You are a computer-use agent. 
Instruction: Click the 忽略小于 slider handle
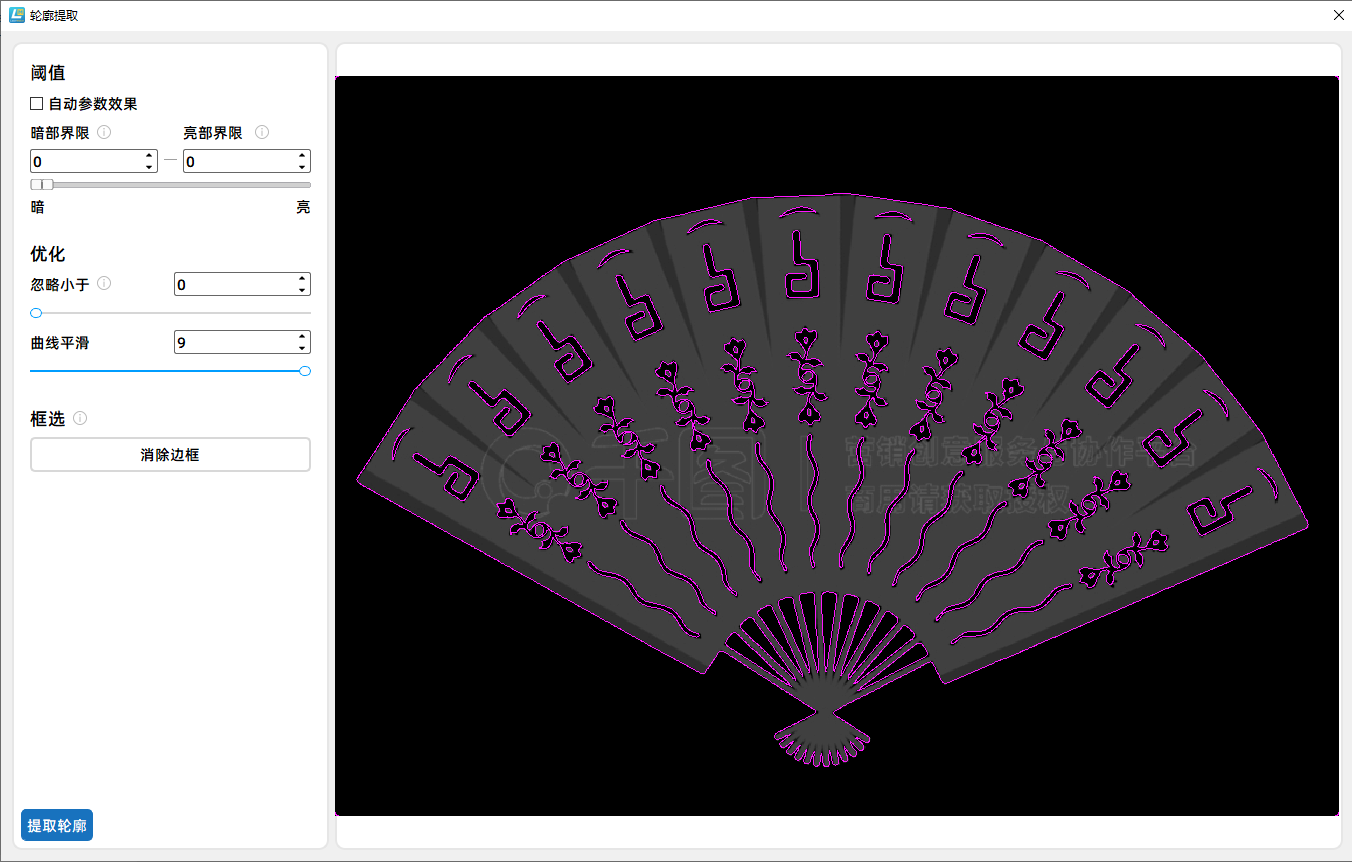click(x=36, y=313)
